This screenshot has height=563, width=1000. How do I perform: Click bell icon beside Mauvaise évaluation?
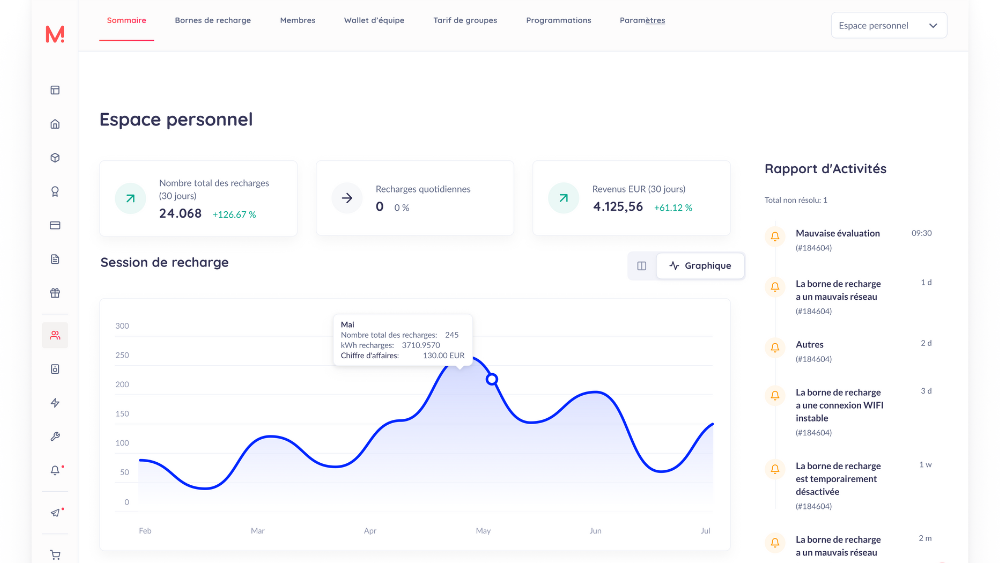tap(775, 237)
